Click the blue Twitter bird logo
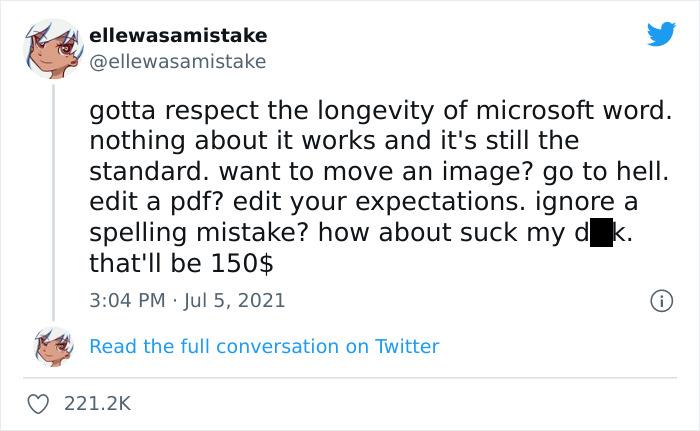Viewport: 700px width, 431px height. click(660, 35)
